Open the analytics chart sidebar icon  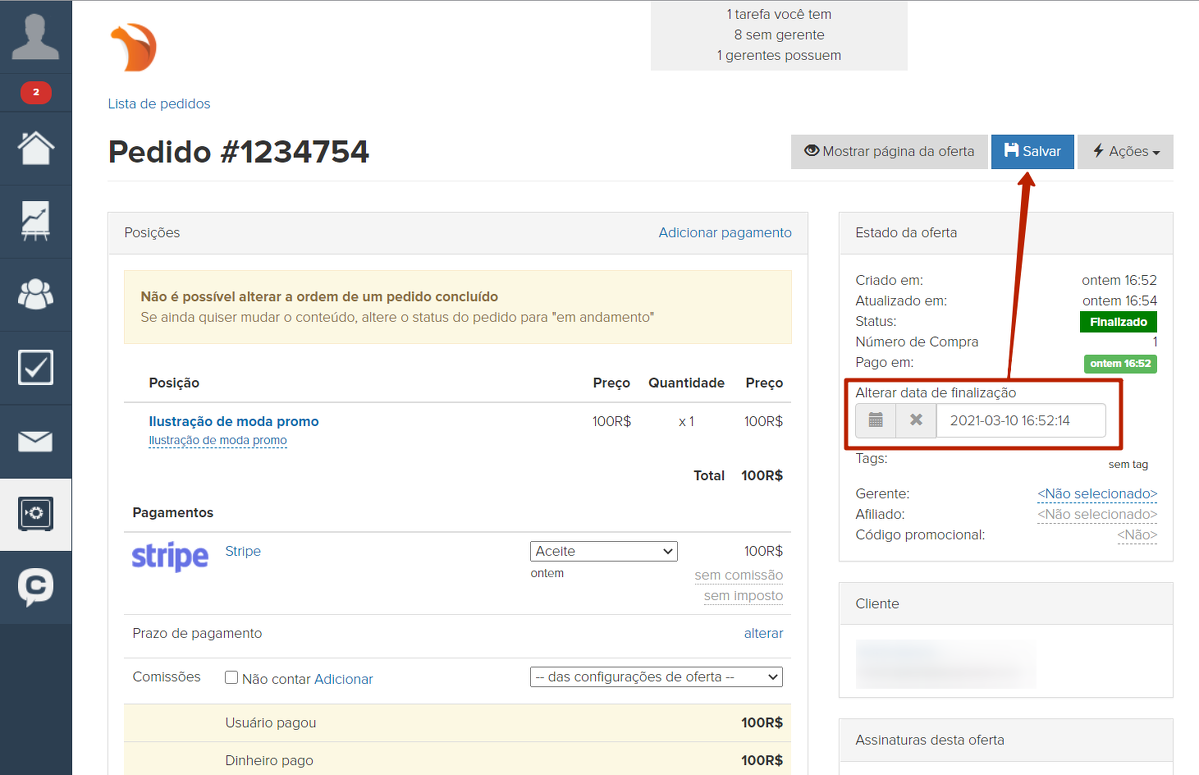click(x=35, y=222)
